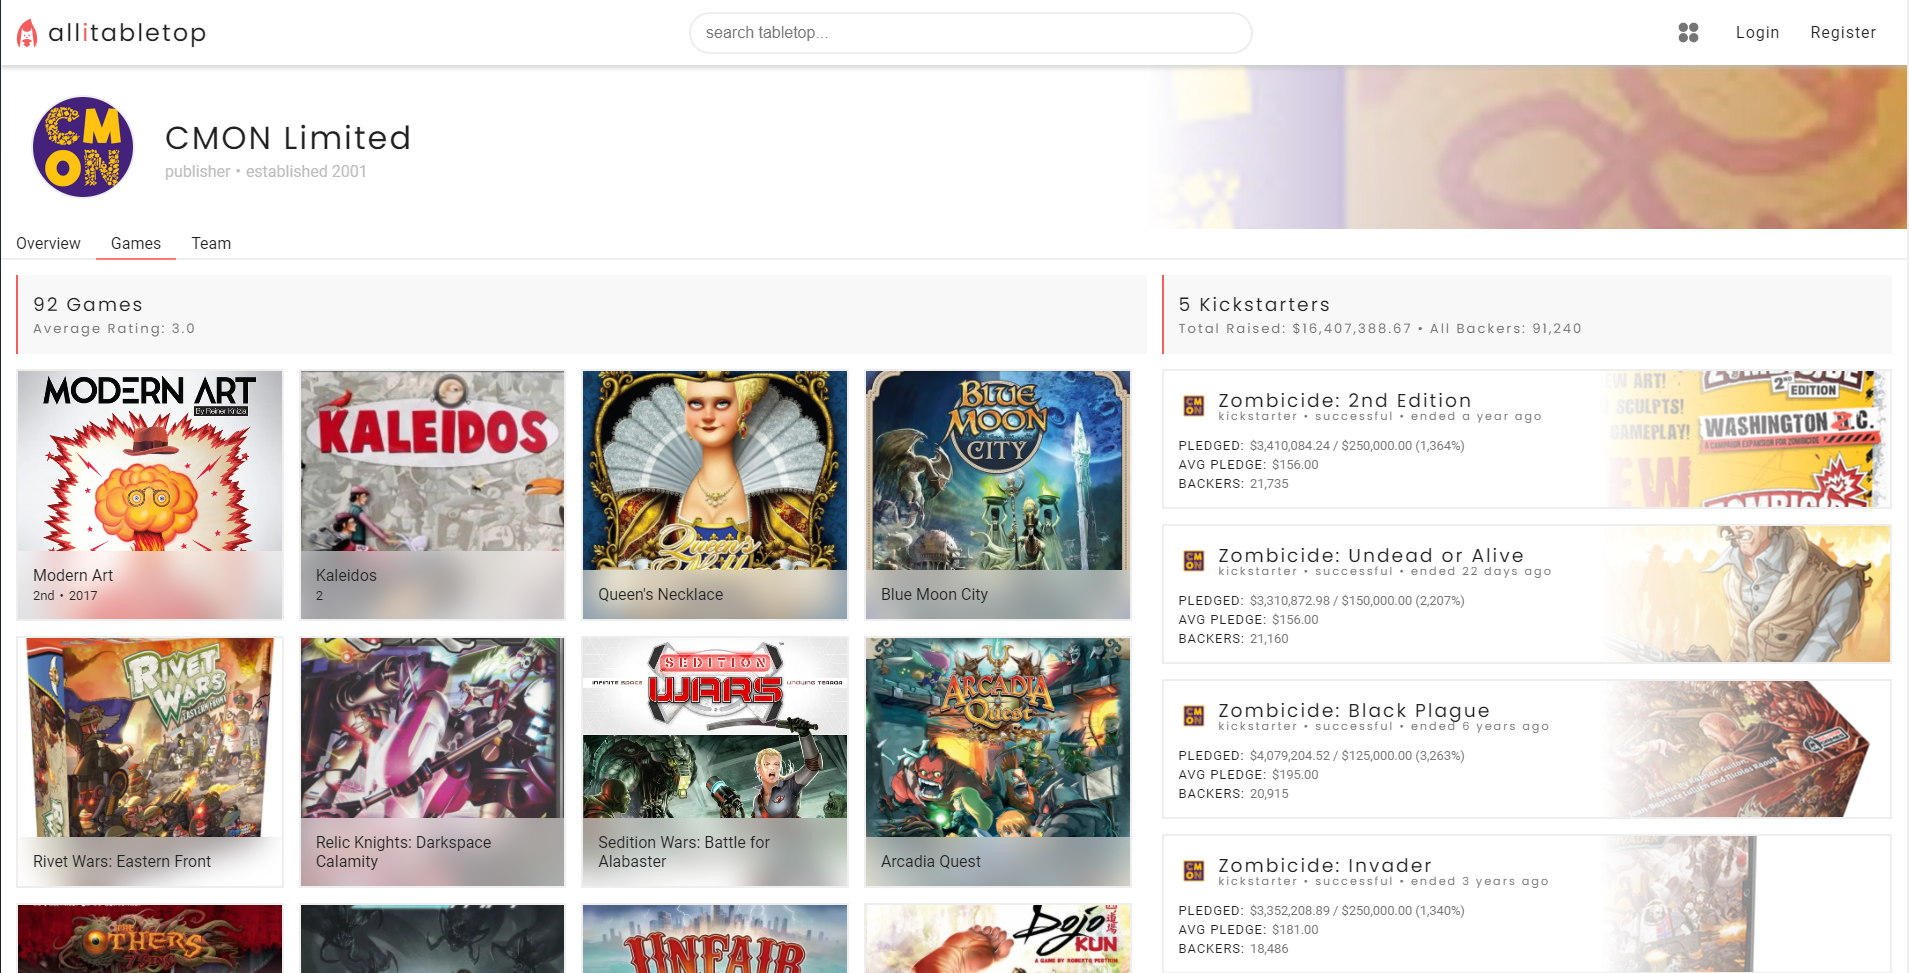Open Zombicide: Invader kickstarter title
Screen dimensions: 1909x973
point(1325,865)
